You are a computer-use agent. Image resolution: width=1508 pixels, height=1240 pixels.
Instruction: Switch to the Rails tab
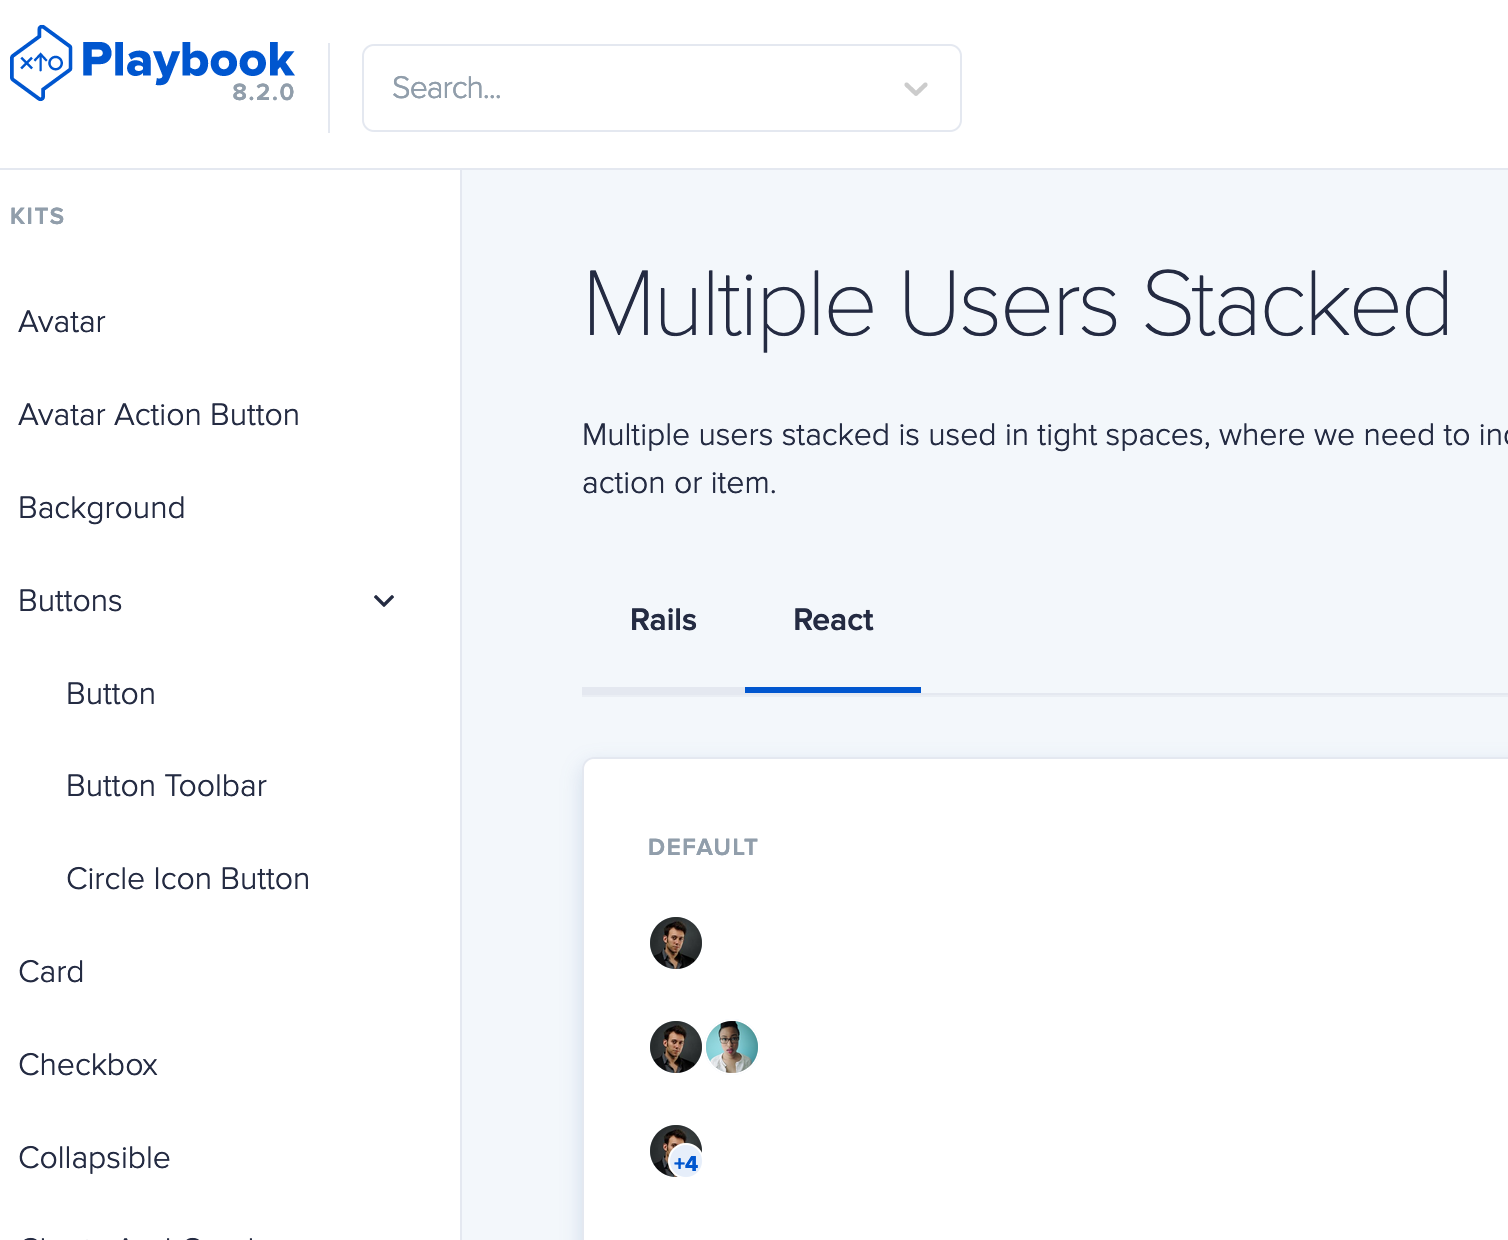pyautogui.click(x=662, y=620)
